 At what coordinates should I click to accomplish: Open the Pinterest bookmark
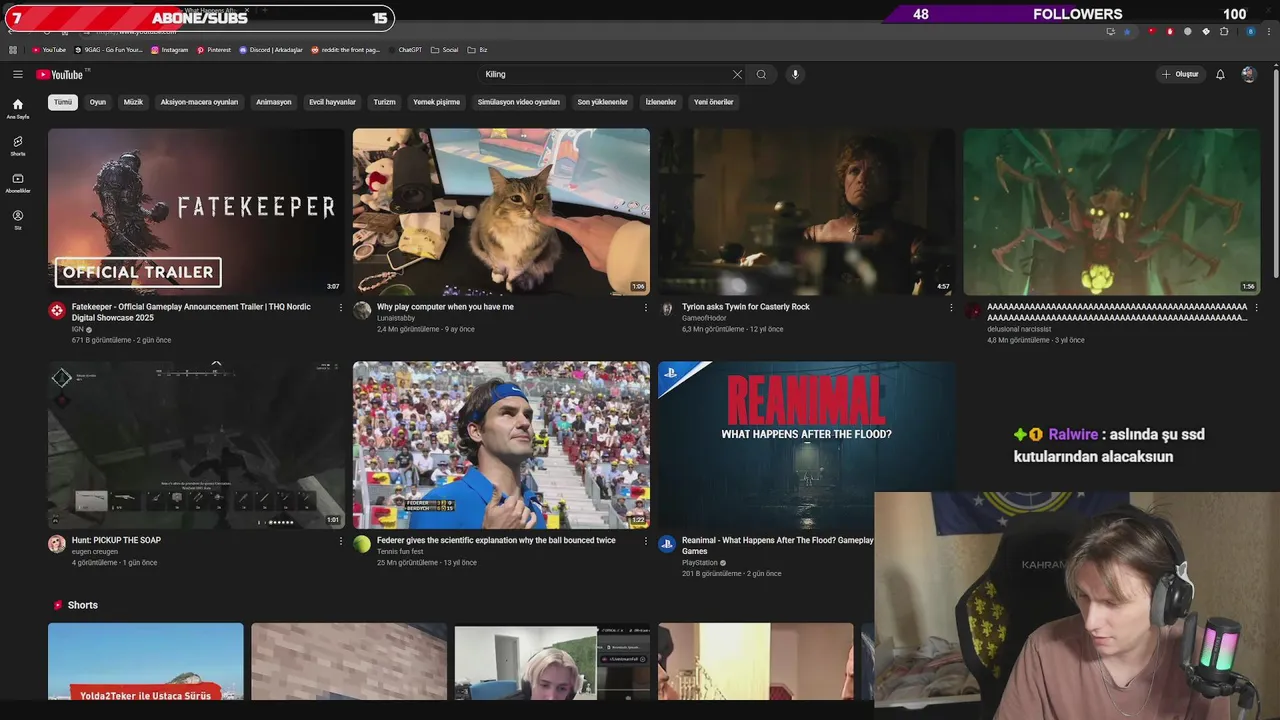pos(214,49)
